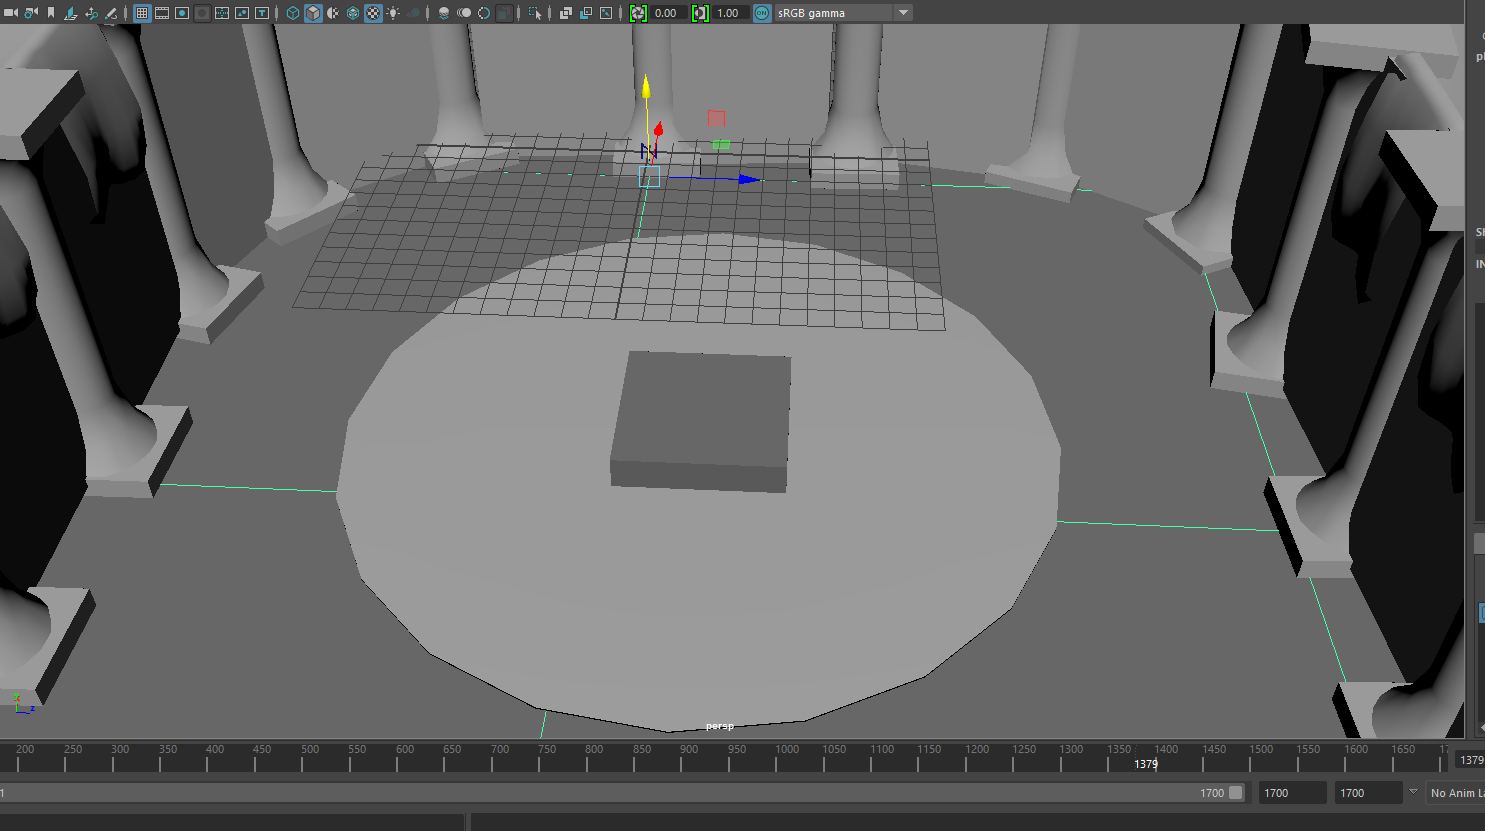
Task: Edit the Exposure value 0.00
Action: point(668,13)
